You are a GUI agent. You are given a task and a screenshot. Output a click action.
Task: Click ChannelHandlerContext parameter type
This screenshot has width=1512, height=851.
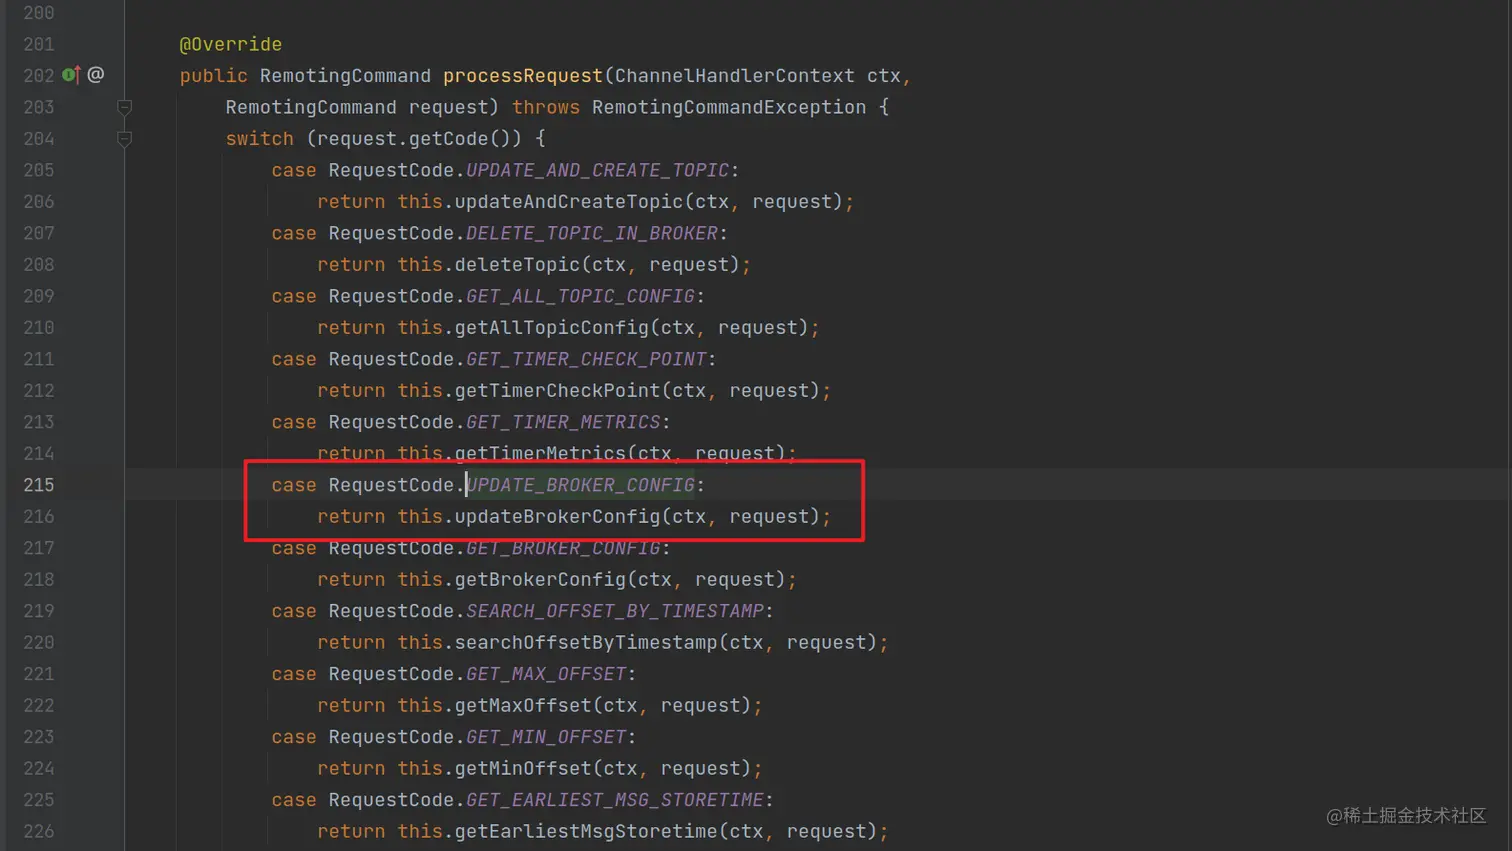pyautogui.click(x=735, y=76)
